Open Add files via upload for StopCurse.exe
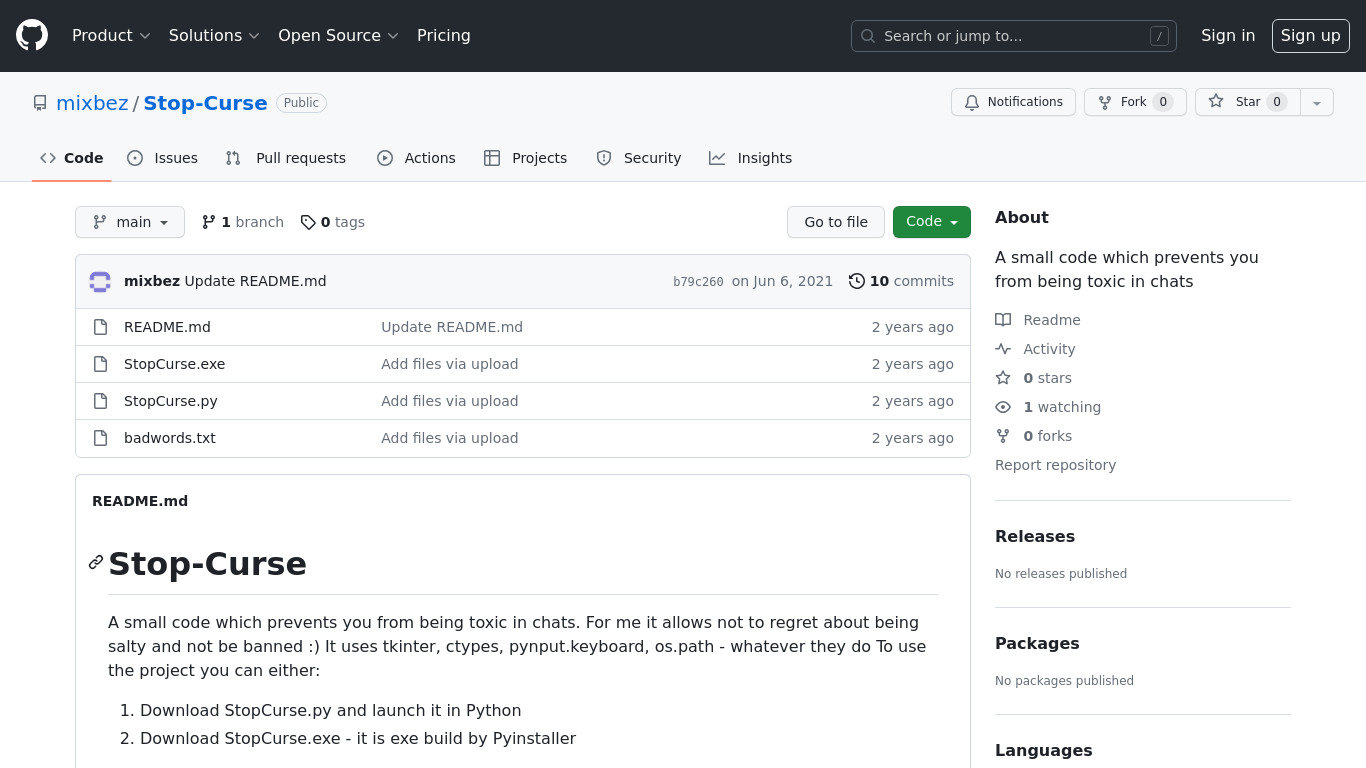Screen dimensions: 1366x768 tap(449, 364)
